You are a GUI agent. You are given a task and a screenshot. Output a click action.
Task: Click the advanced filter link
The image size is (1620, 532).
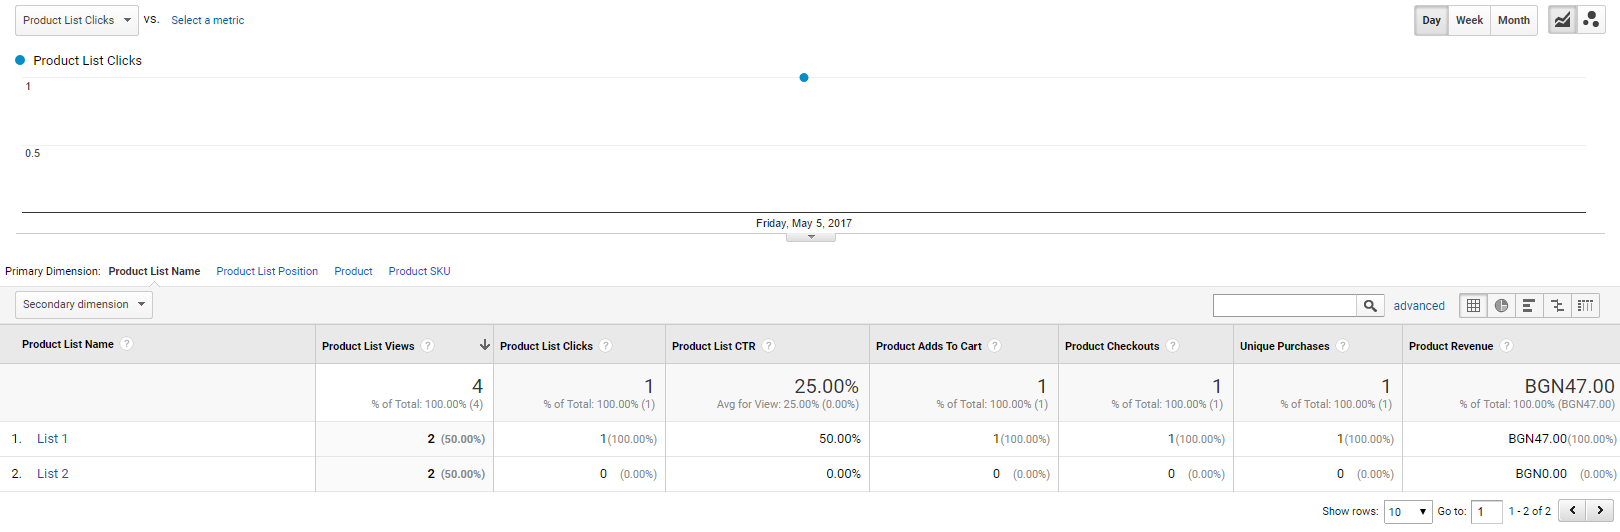1419,306
